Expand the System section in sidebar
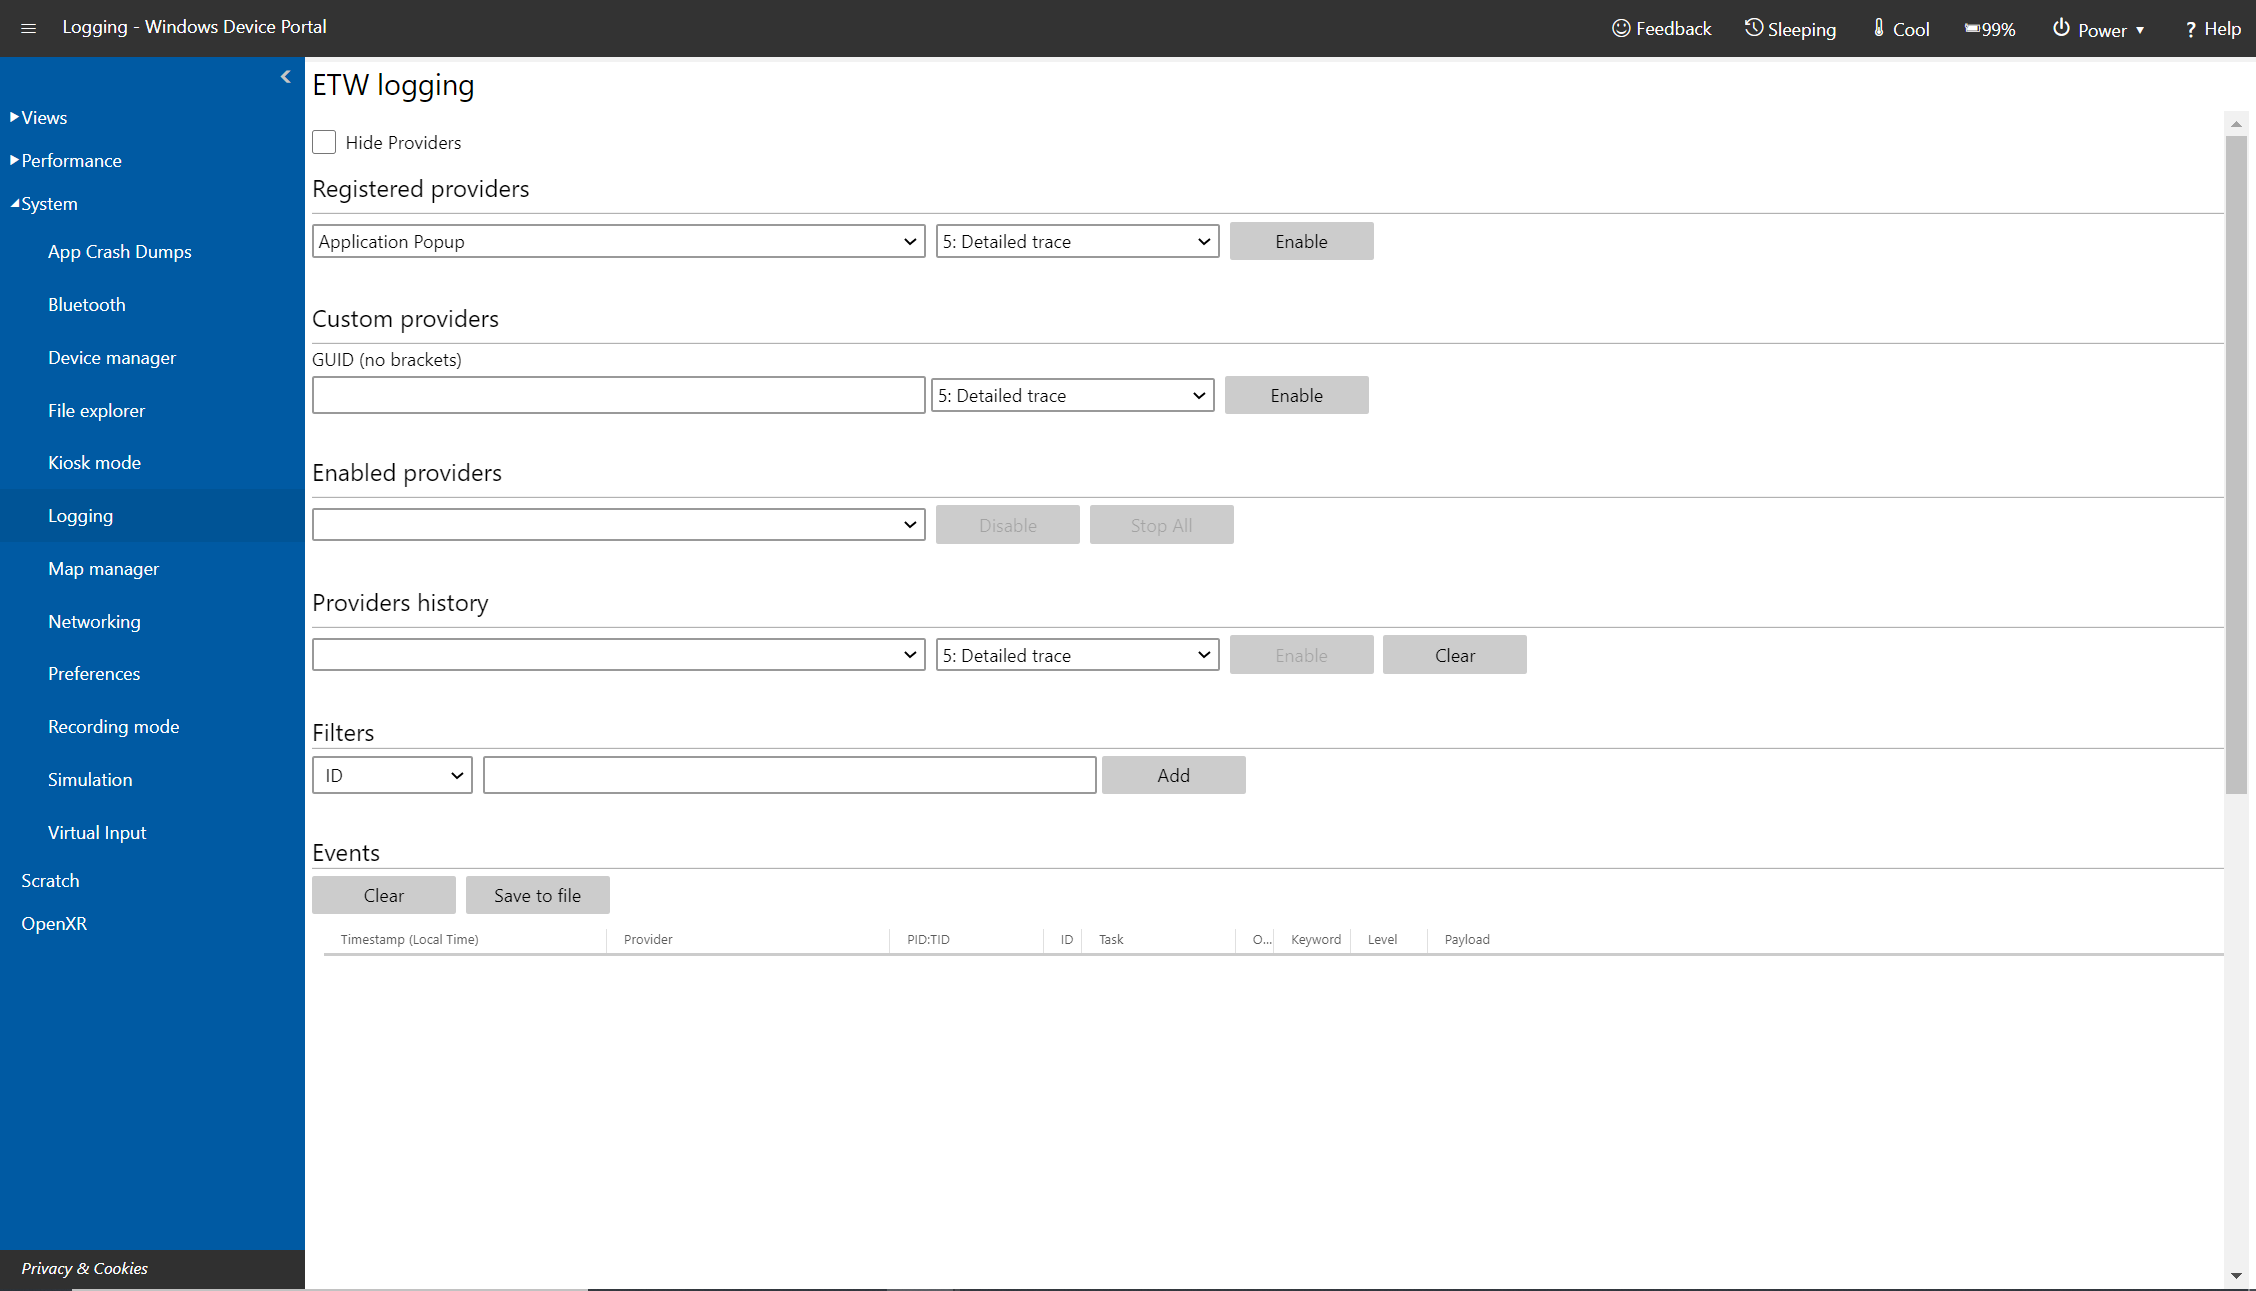This screenshot has height=1291, width=2256. [48, 203]
